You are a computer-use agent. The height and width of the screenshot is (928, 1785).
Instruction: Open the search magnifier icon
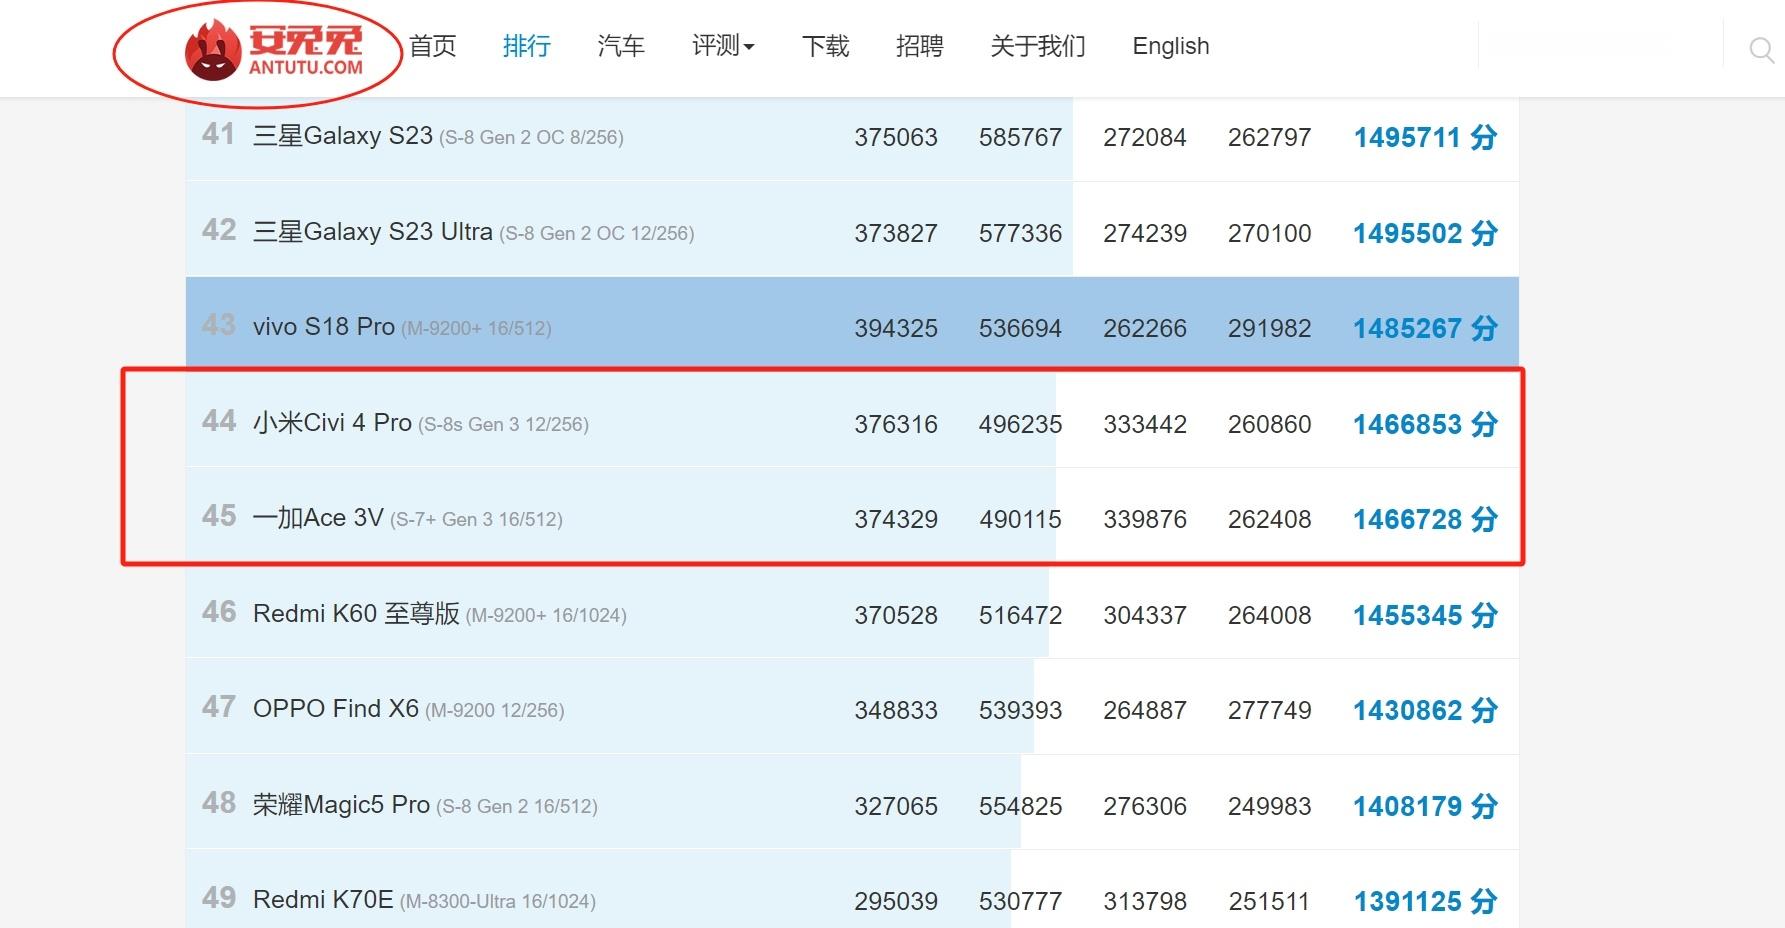(1761, 49)
